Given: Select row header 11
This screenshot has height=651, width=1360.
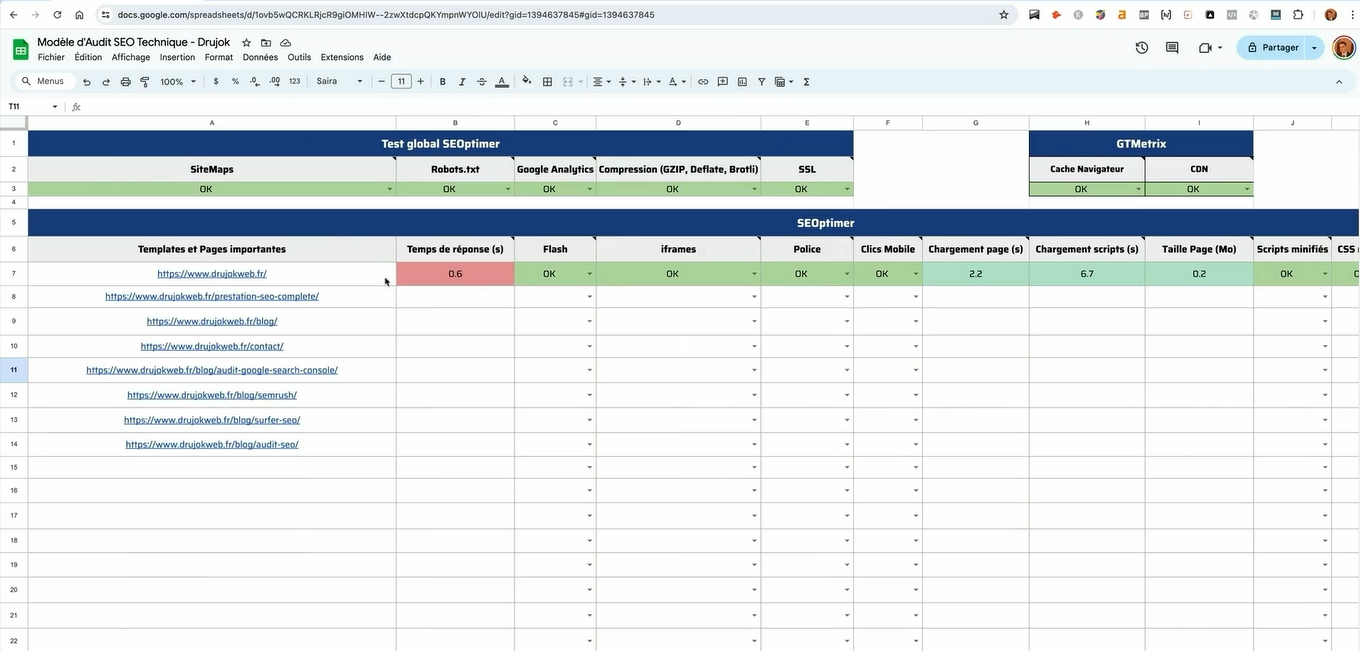Looking at the screenshot, I should (14, 370).
